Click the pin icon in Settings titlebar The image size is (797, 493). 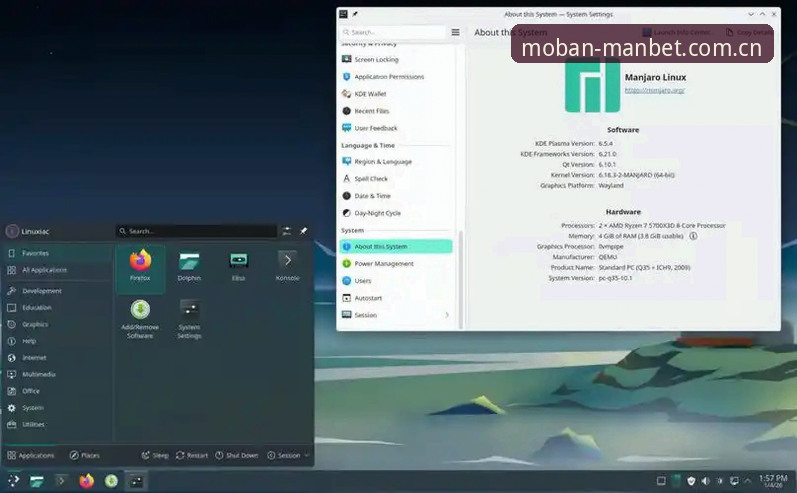355,14
